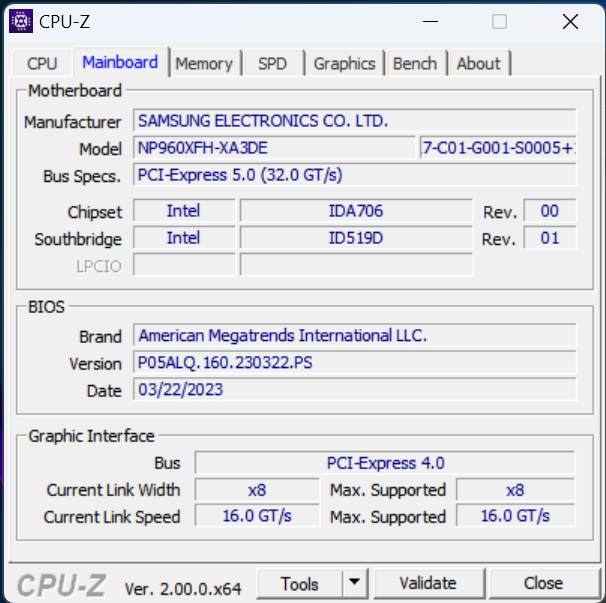Expand the Tools dropdown arrow
Image resolution: width=606 pixels, height=603 pixels.
354,584
